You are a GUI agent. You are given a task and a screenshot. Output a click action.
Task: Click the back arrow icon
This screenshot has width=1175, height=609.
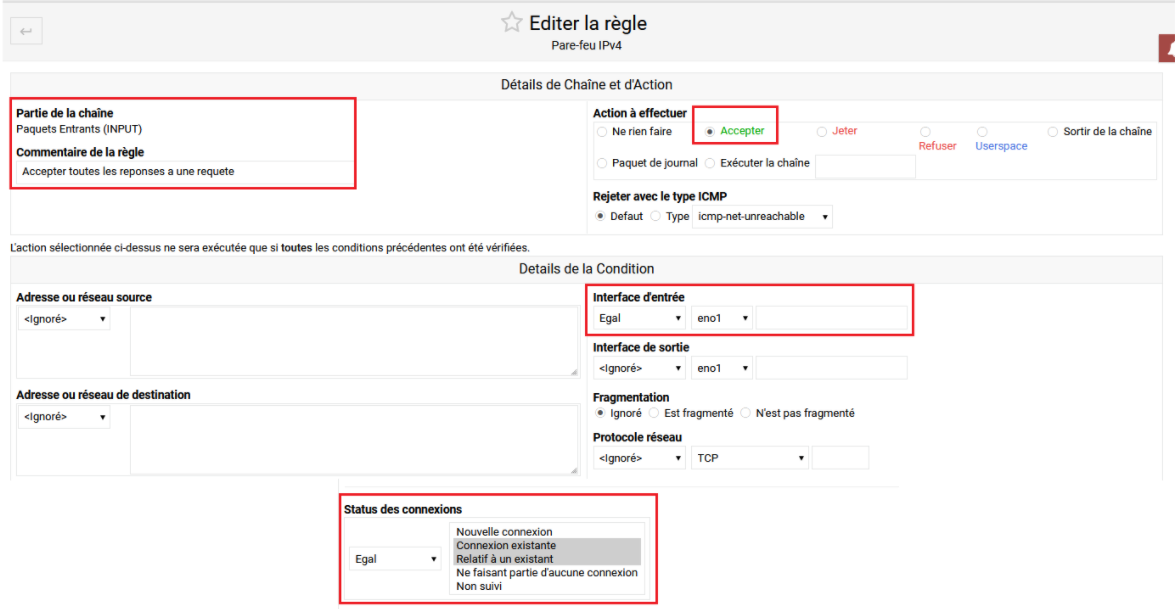coord(25,30)
